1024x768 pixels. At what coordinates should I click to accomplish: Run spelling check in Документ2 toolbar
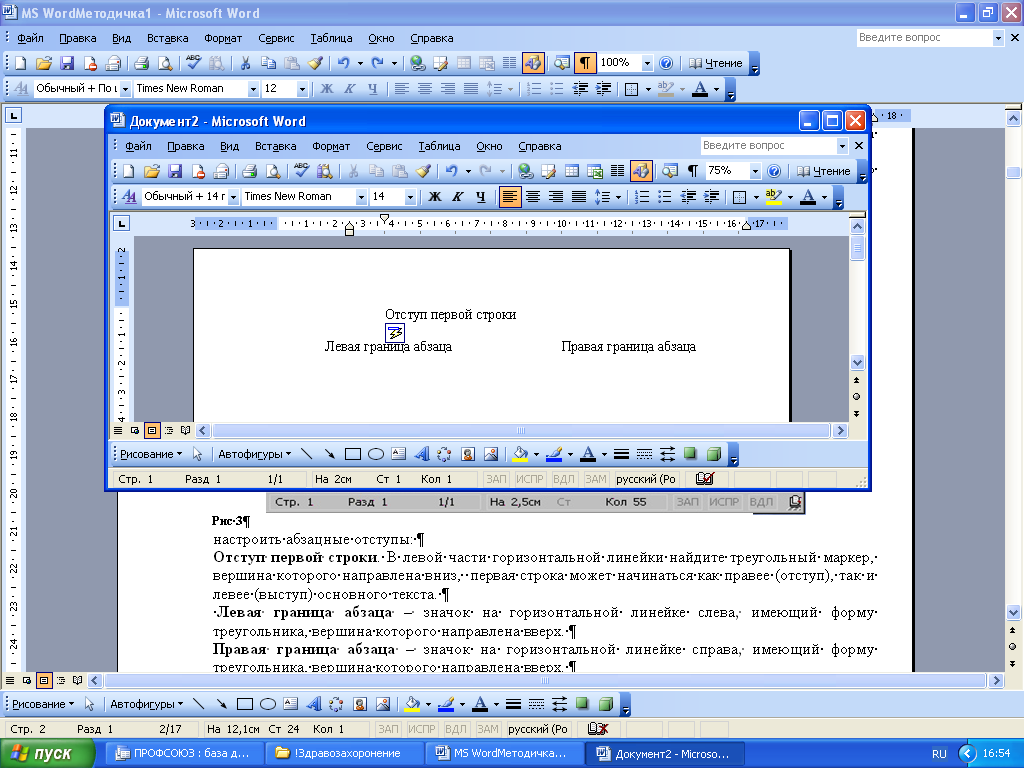click(x=301, y=171)
